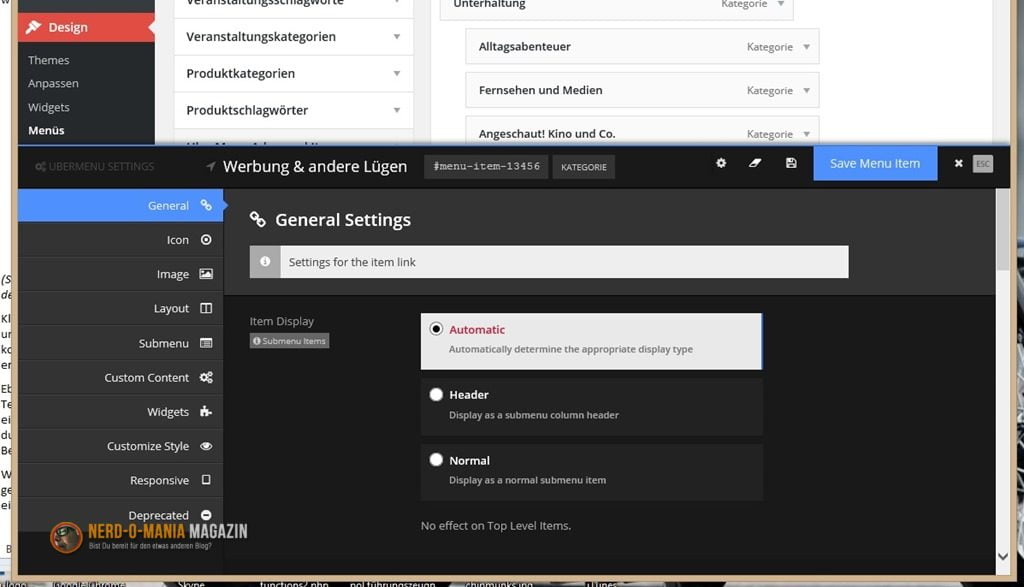The width and height of the screenshot is (1024, 587).
Task: Click the scroll-down chevron of the settings panel
Action: 1003,557
